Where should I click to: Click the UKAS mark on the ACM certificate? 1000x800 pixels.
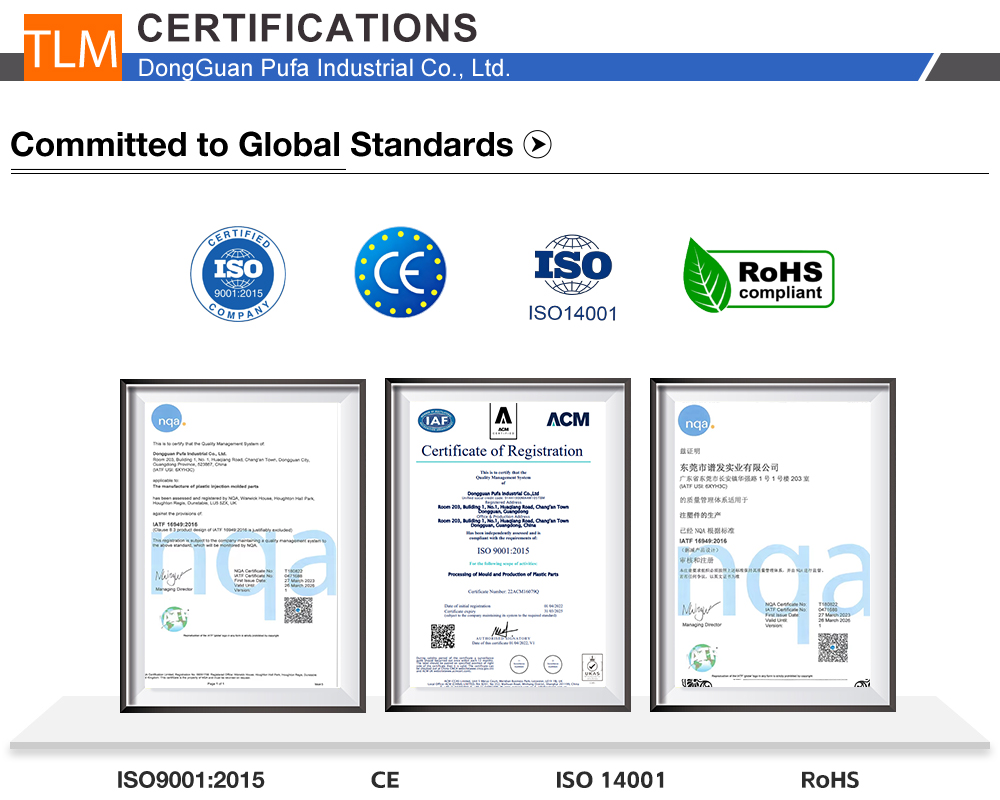pyautogui.click(x=592, y=667)
